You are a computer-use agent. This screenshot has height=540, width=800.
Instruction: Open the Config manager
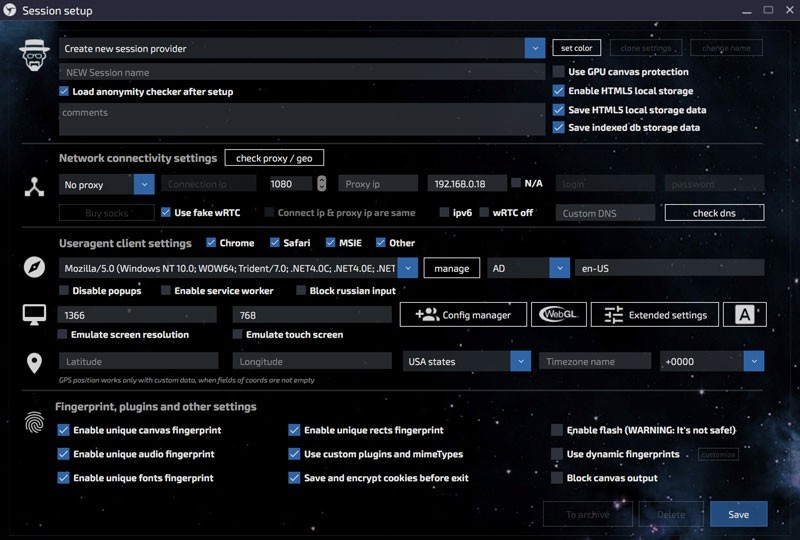pyautogui.click(x=462, y=315)
